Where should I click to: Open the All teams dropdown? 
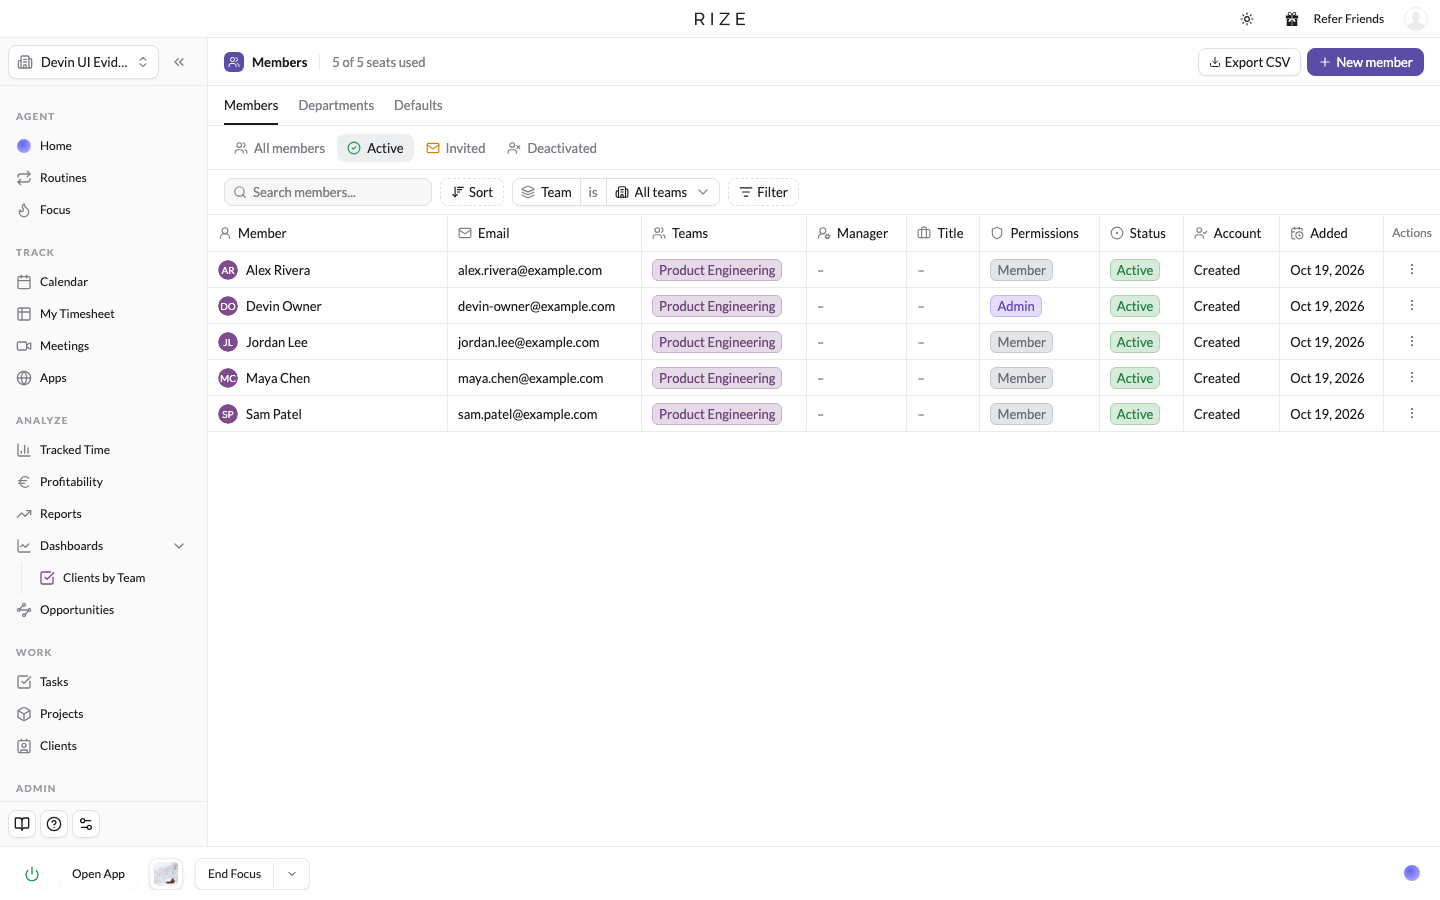click(663, 192)
